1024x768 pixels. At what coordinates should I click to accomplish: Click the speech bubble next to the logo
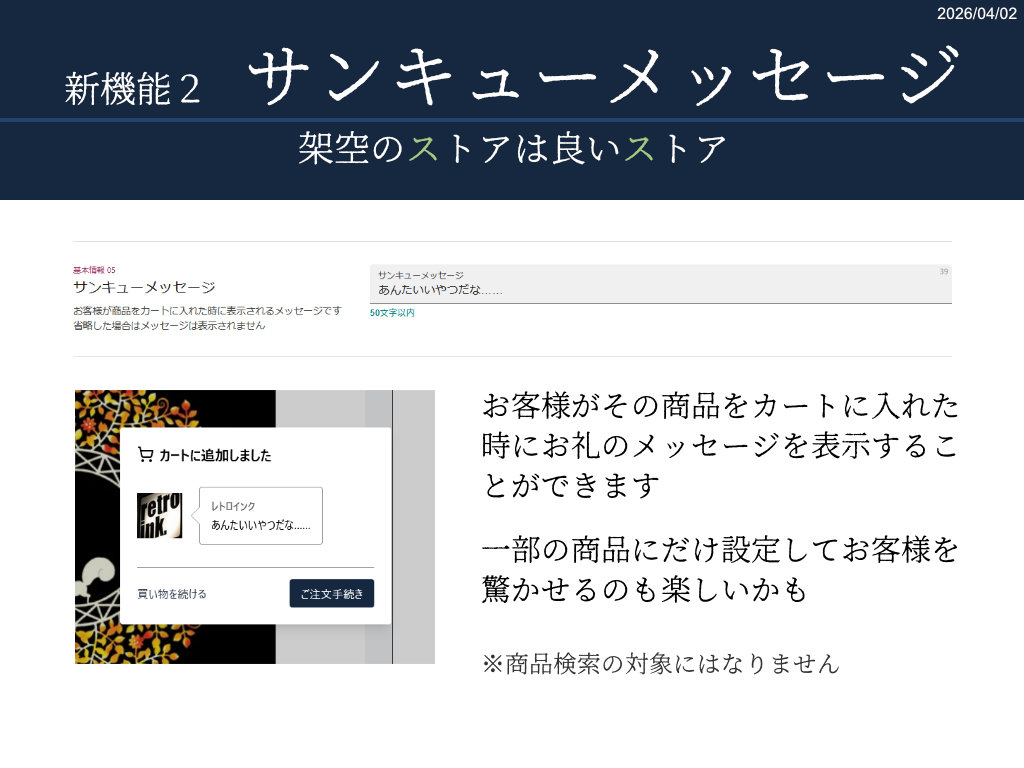coord(258,517)
